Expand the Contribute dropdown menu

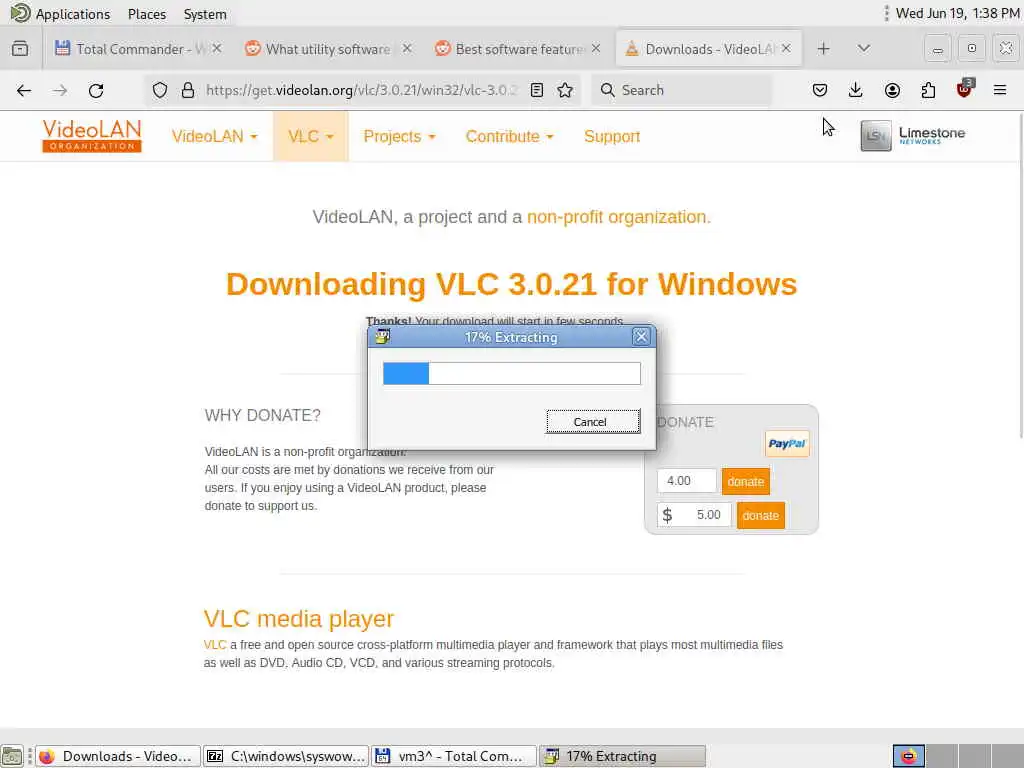pos(509,136)
